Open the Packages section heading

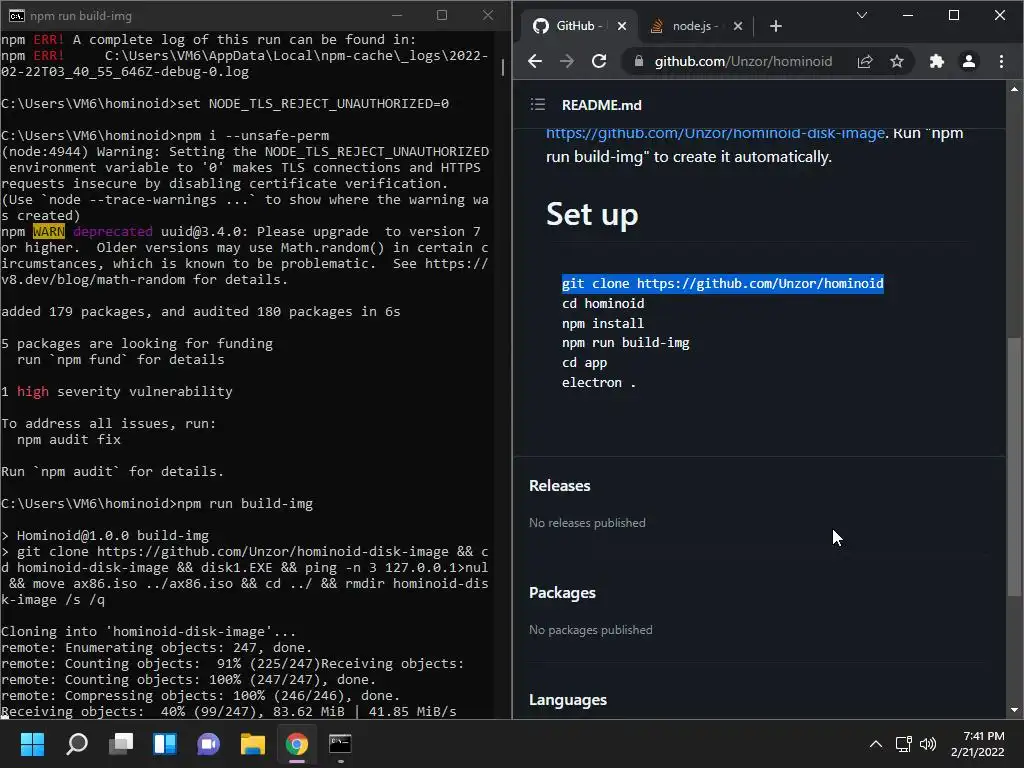[x=562, y=593]
